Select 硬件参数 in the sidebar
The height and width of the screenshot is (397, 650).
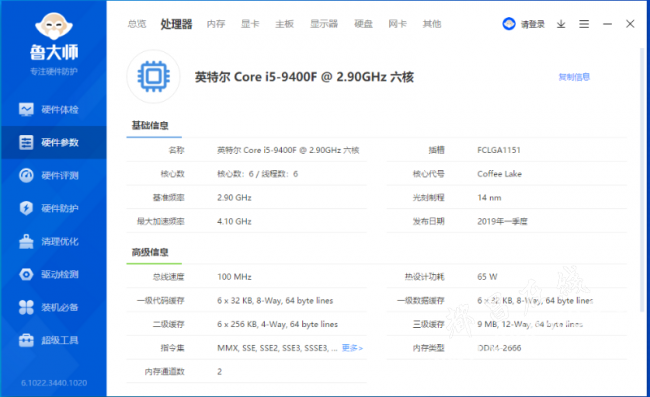[x=53, y=143]
